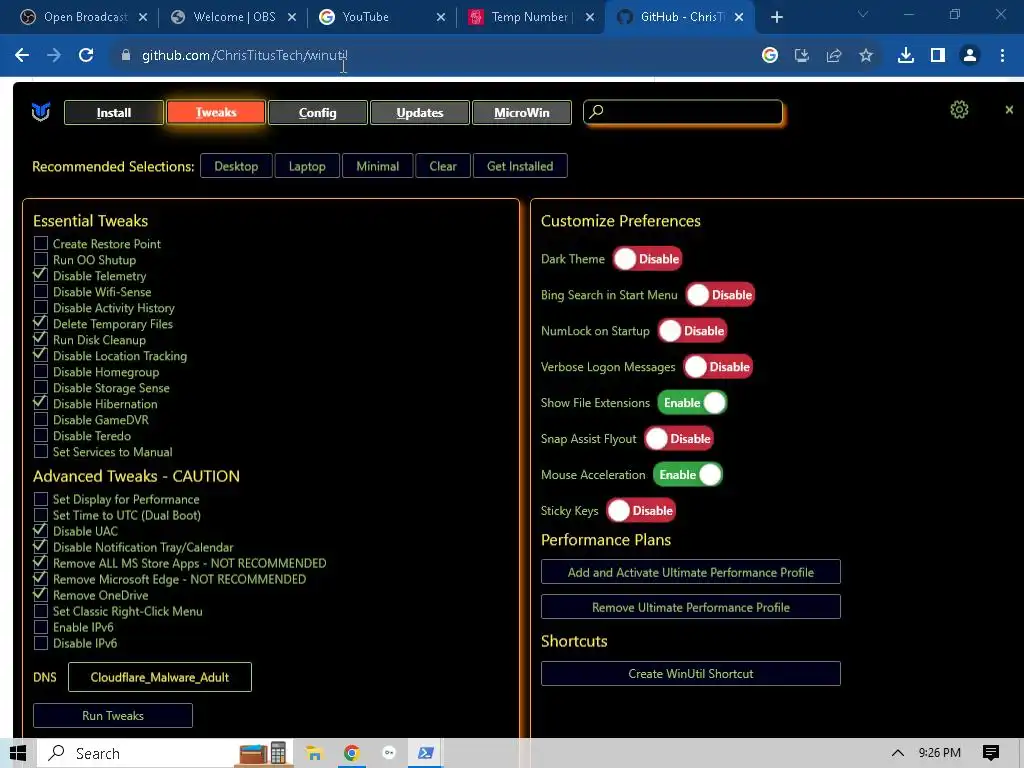Open the Chrome three-dot menu
This screenshot has height=768, width=1024.
[x=1002, y=56]
